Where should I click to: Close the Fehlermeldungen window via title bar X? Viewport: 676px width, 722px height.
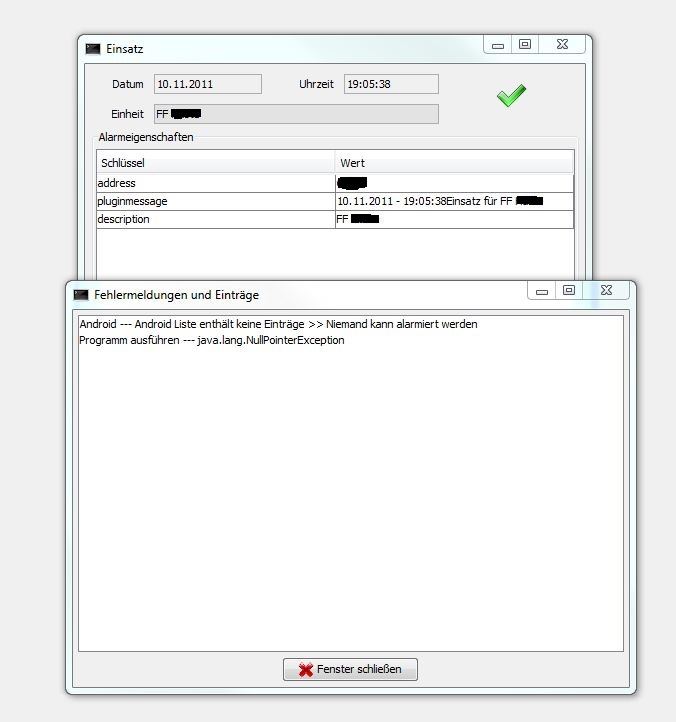(x=606, y=291)
